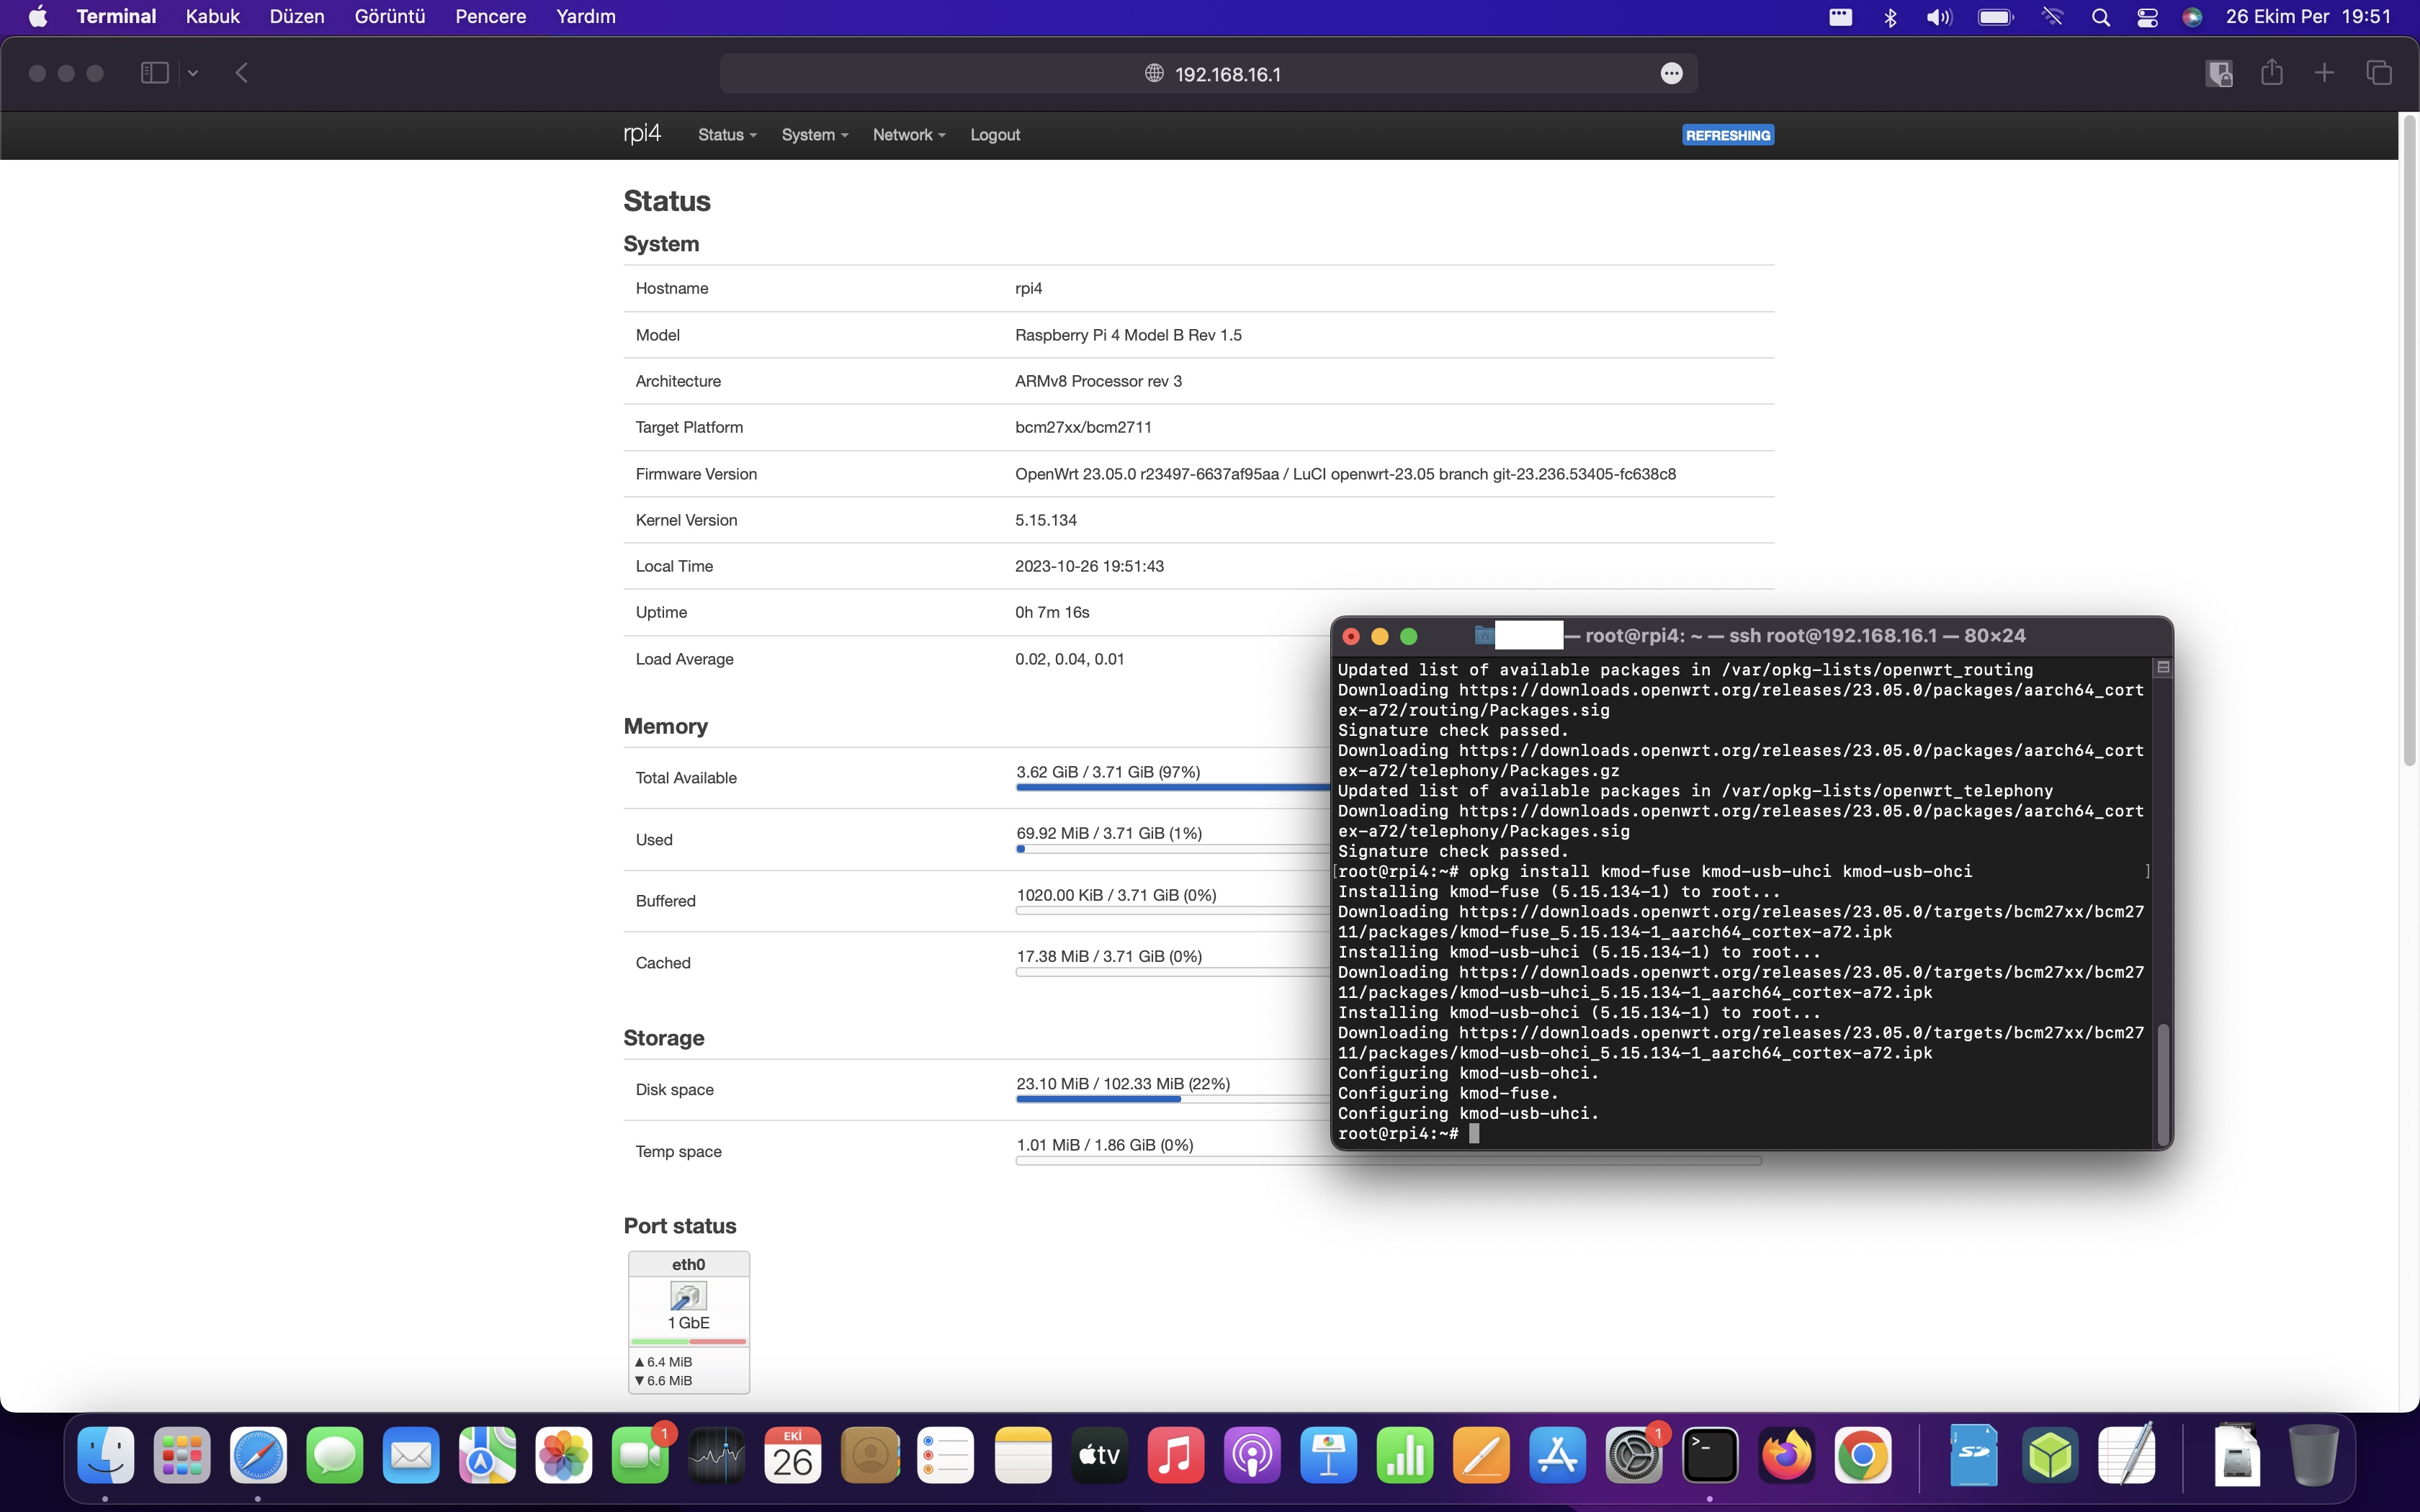Click the Safari address bar

click(1208, 74)
